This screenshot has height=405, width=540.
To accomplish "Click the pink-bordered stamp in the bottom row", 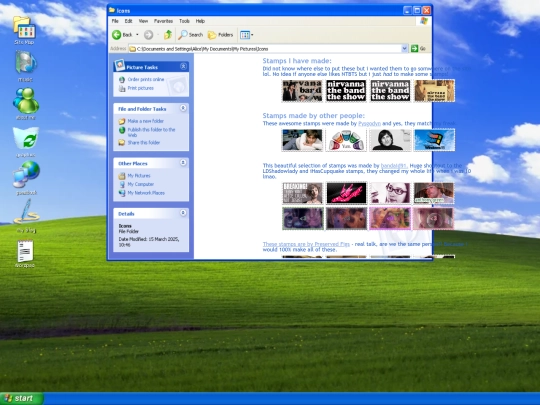I will (x=390, y=218).
